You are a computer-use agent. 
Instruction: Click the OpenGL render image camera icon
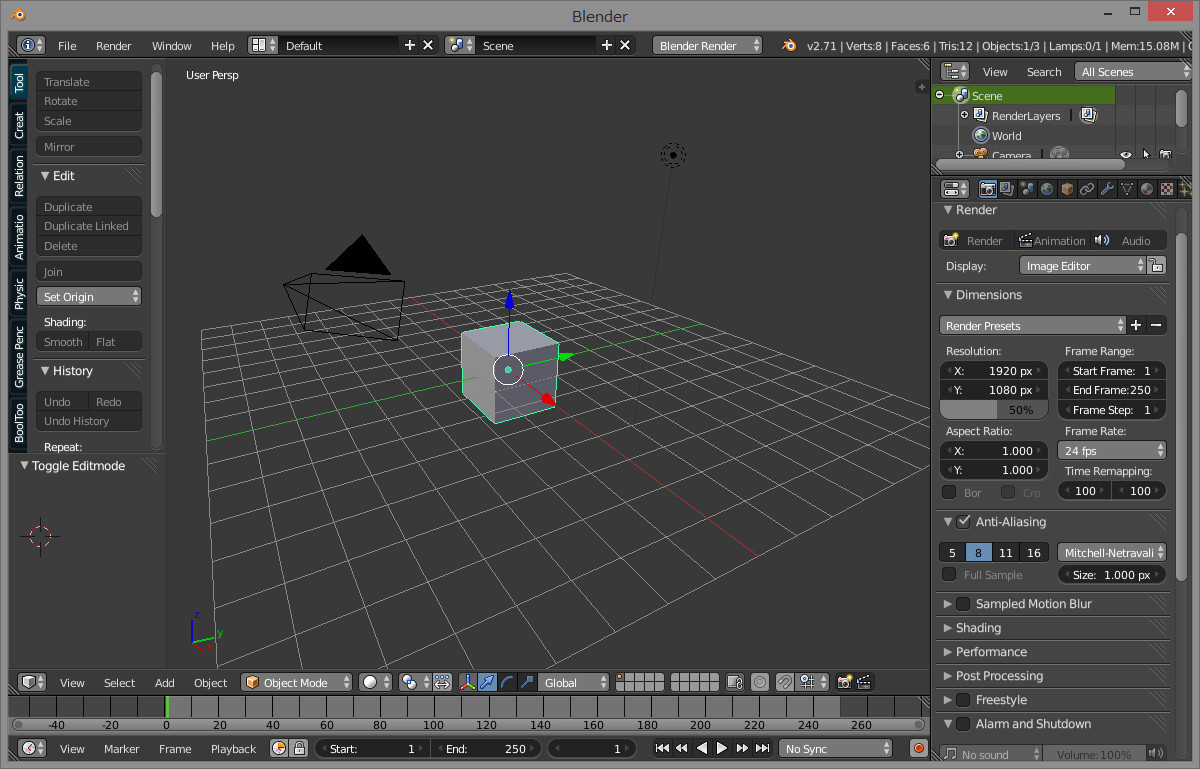845,682
